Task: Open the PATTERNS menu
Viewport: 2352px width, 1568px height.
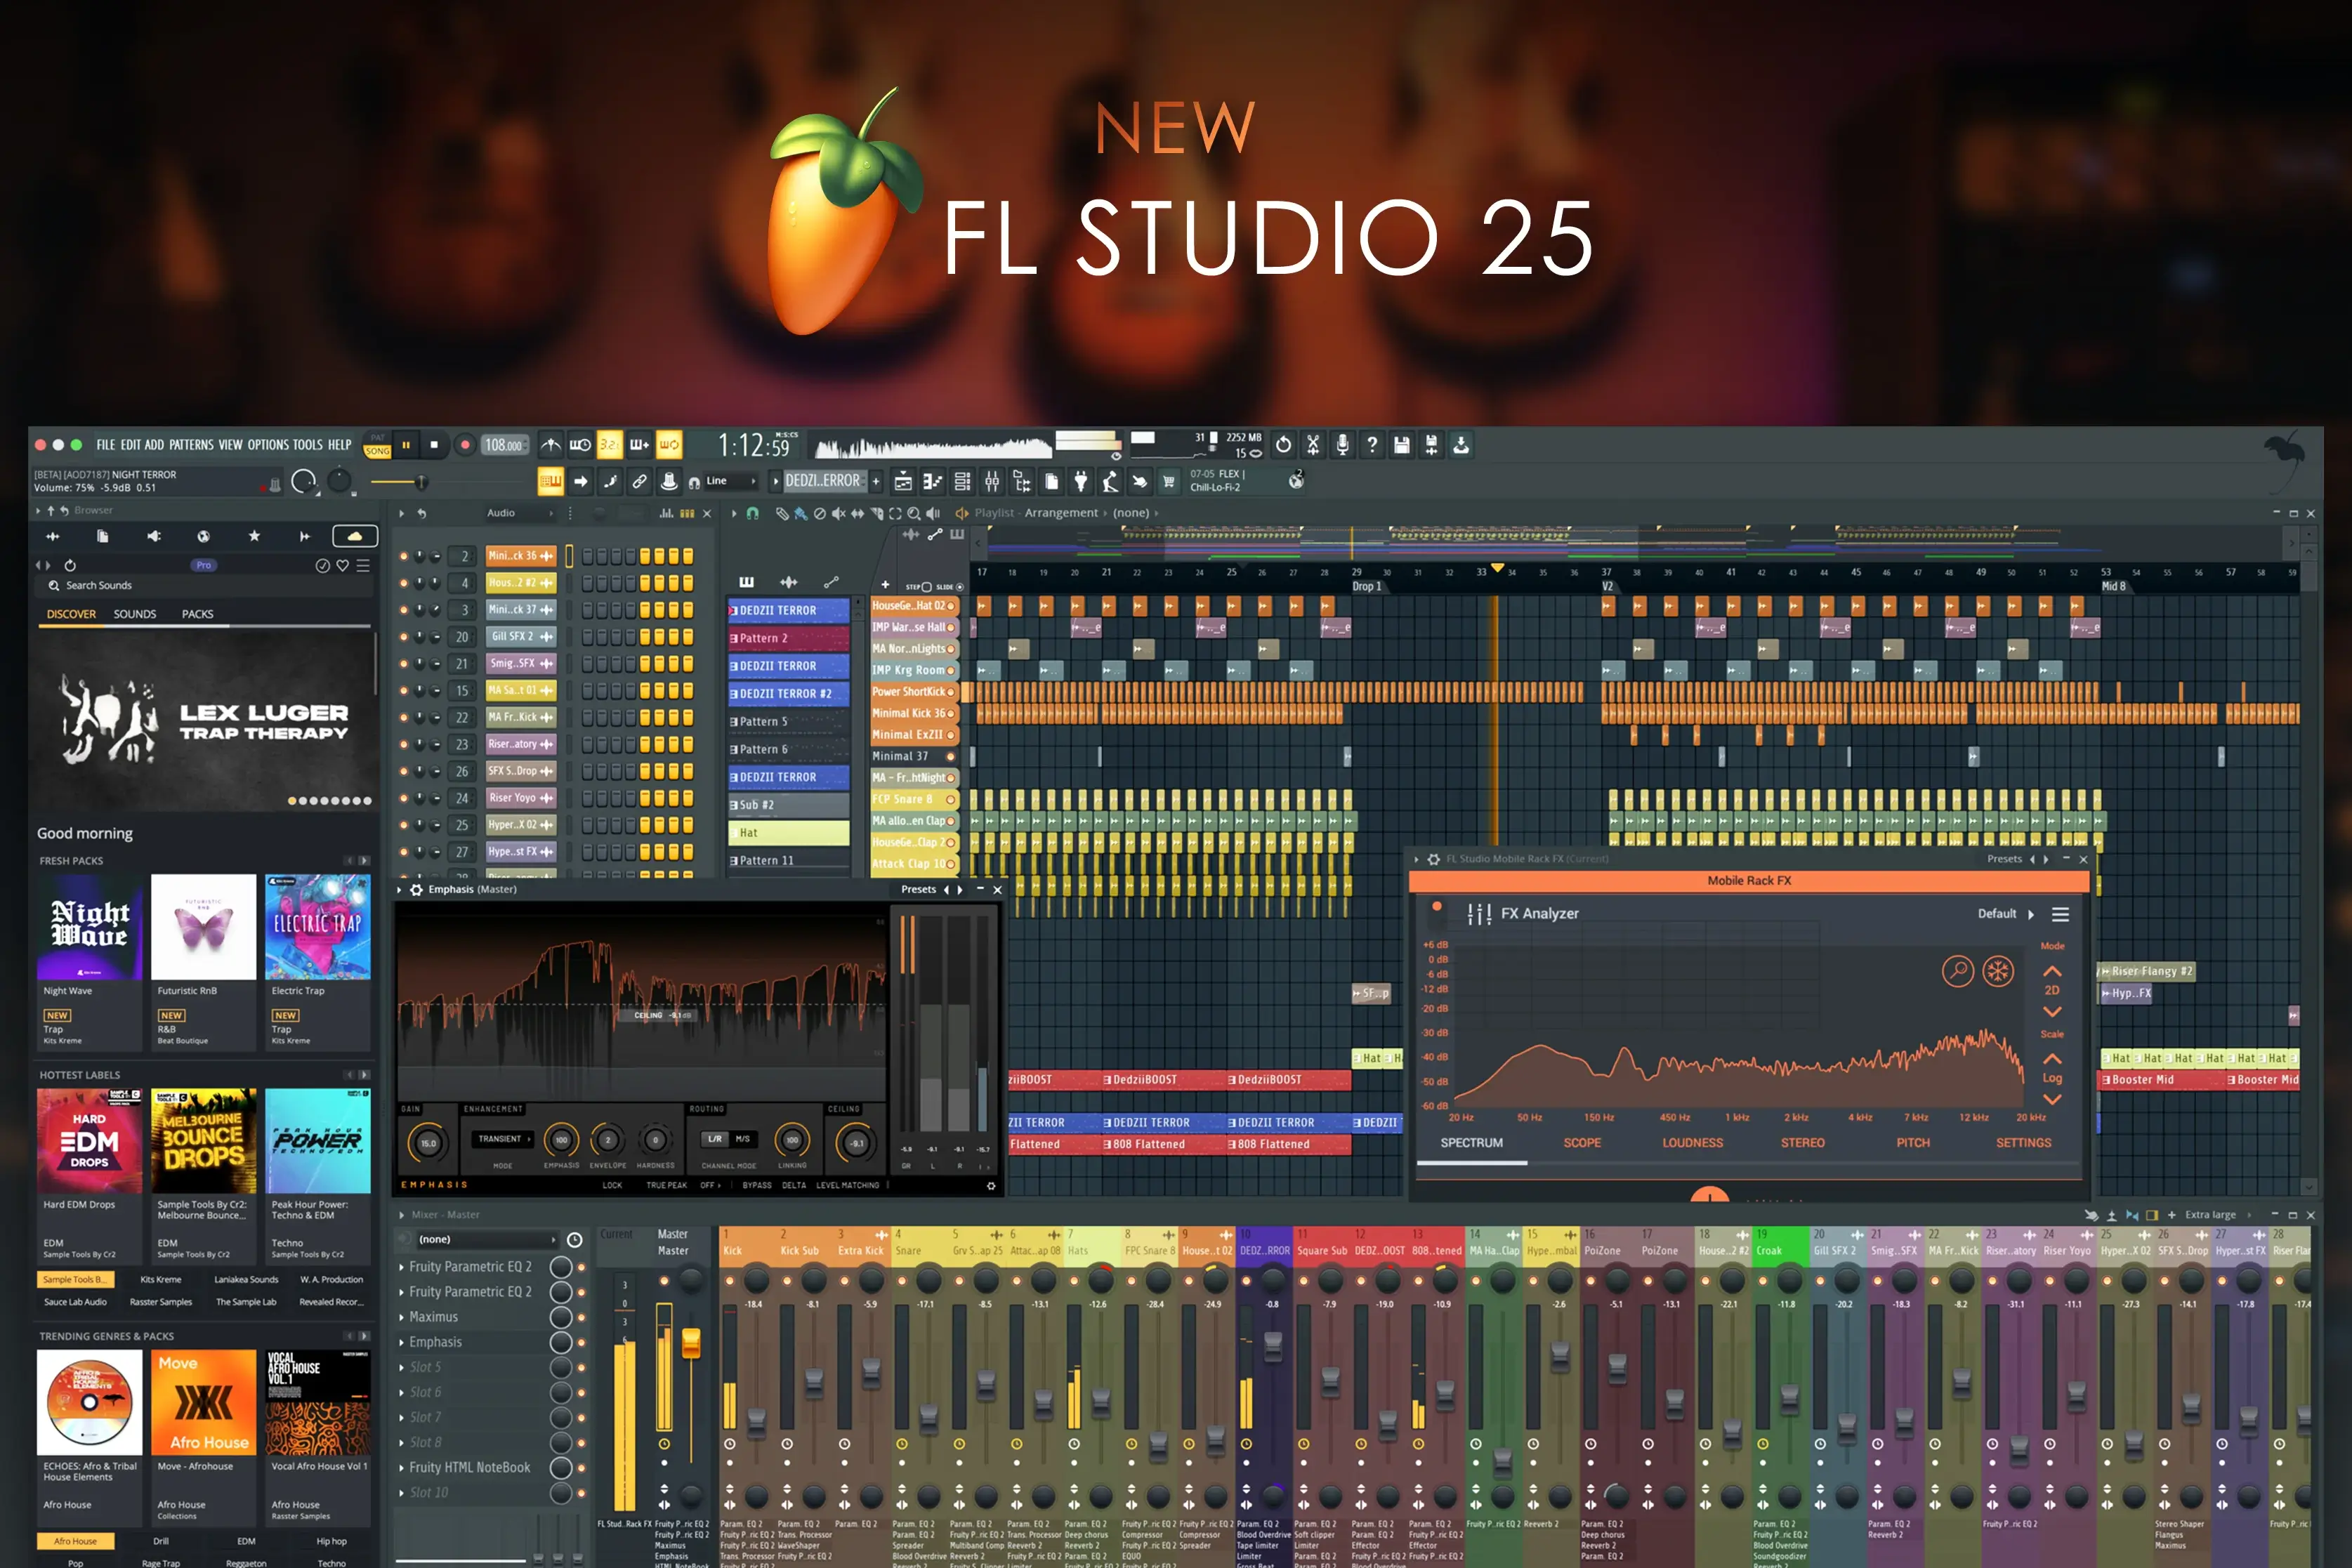Action: (190, 445)
